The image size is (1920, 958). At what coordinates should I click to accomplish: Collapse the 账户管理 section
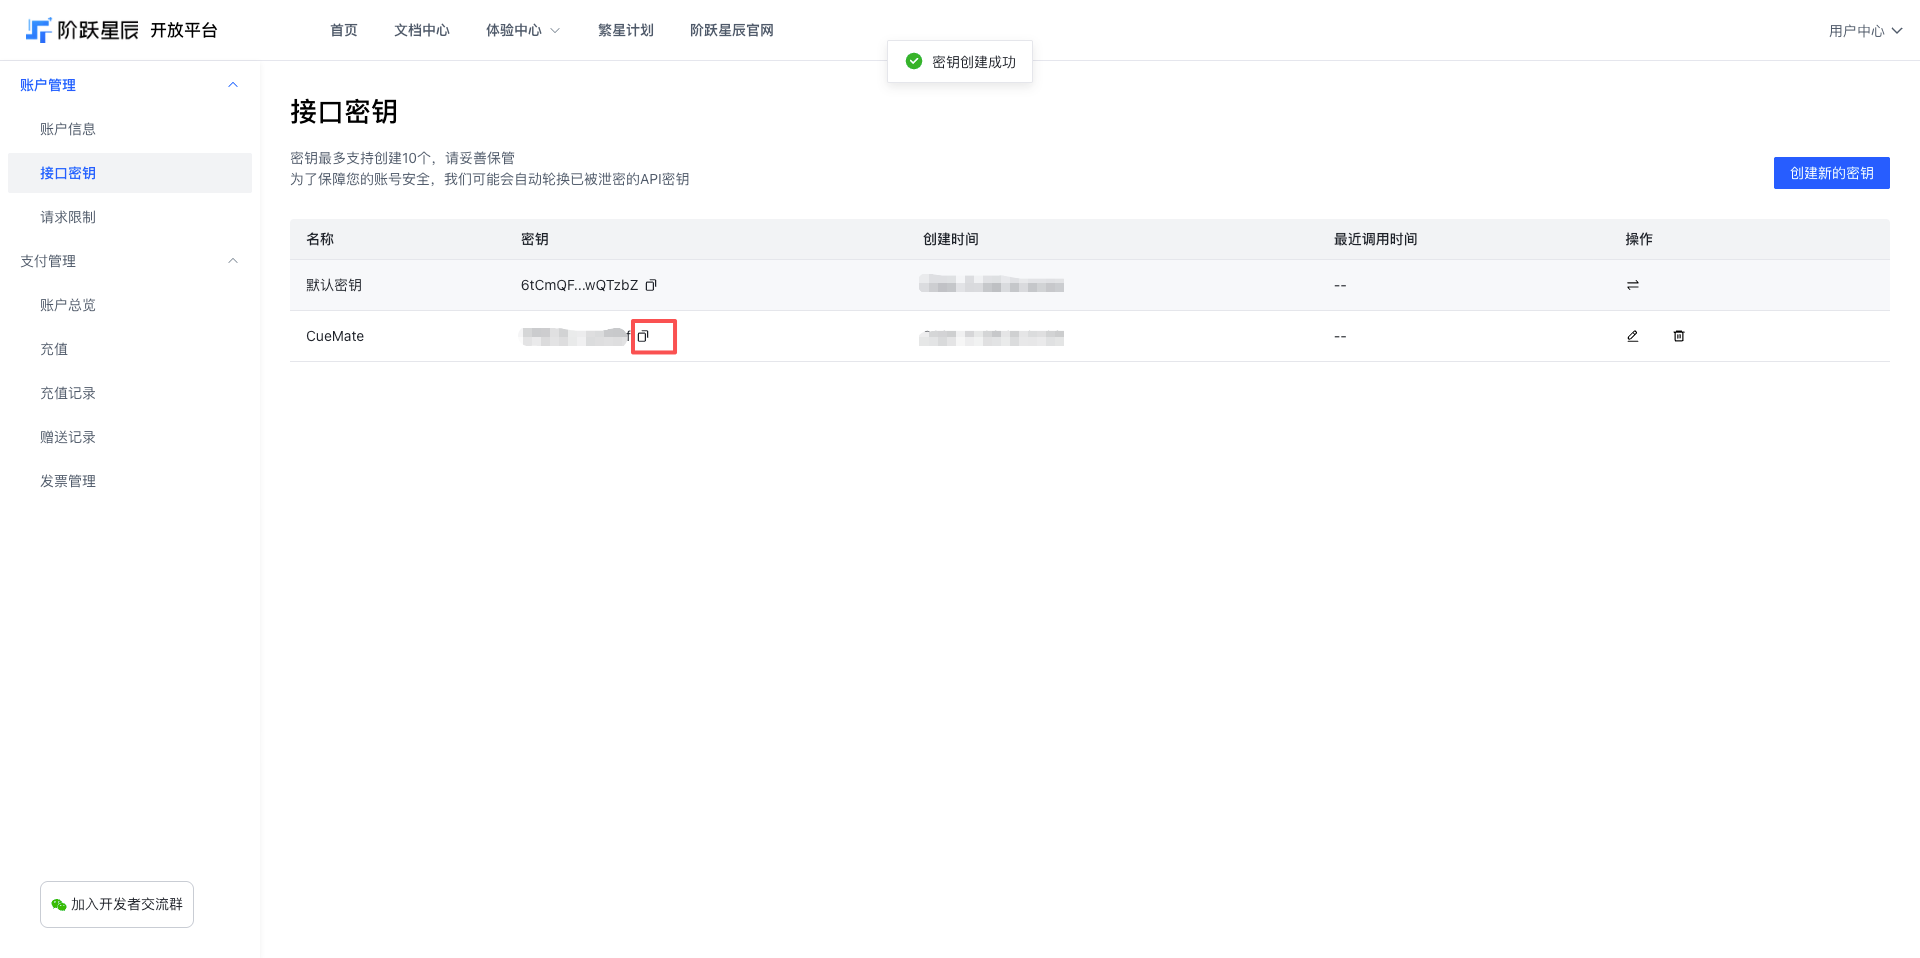coord(233,84)
